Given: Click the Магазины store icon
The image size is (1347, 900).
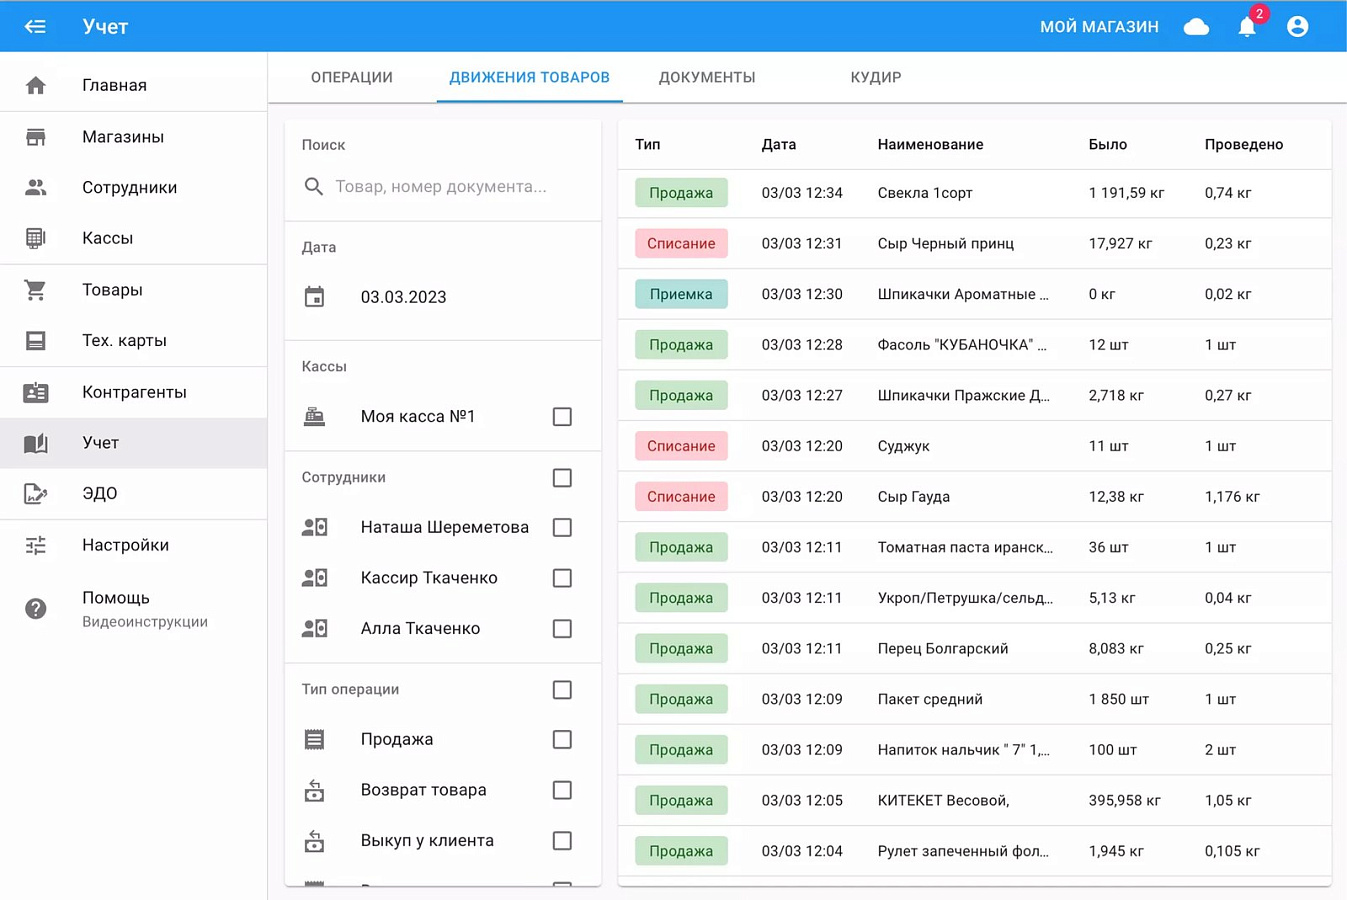Looking at the screenshot, I should tap(36, 137).
